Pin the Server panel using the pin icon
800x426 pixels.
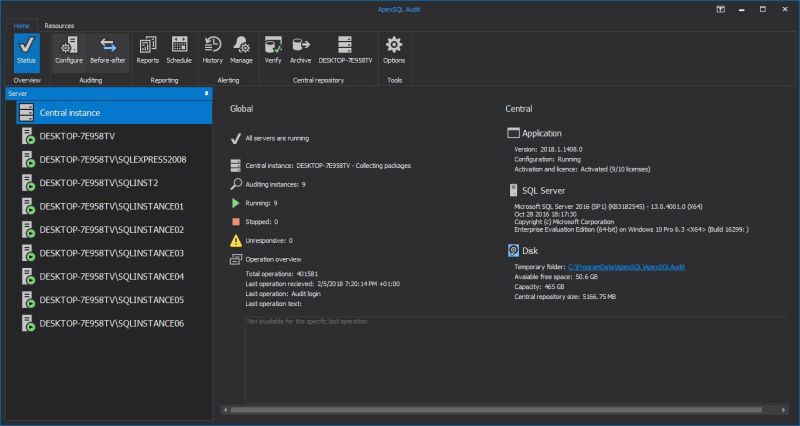click(x=206, y=94)
